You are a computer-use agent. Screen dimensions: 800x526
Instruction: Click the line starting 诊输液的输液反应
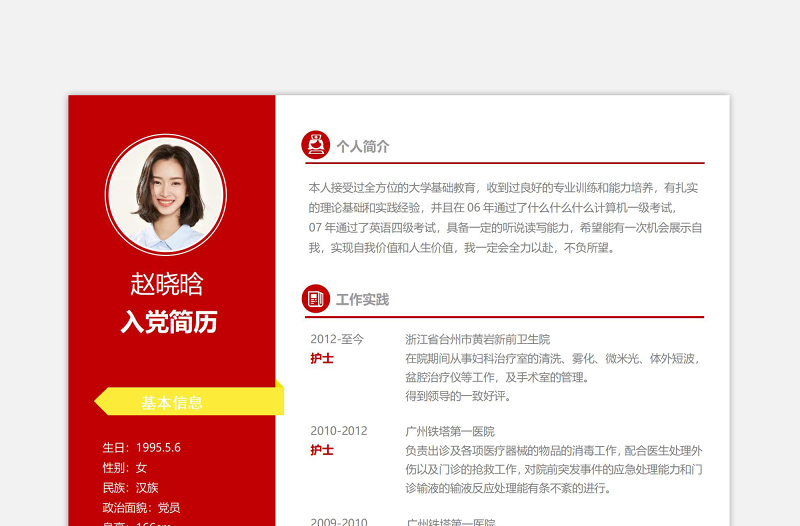coord(508,488)
